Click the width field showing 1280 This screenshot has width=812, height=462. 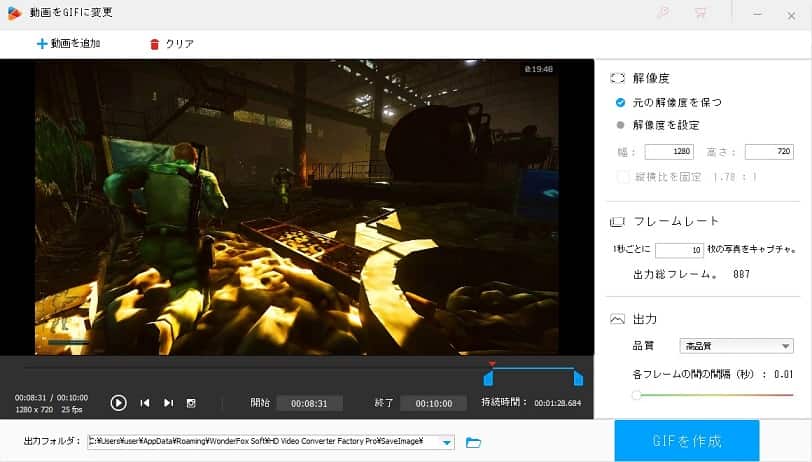669,151
